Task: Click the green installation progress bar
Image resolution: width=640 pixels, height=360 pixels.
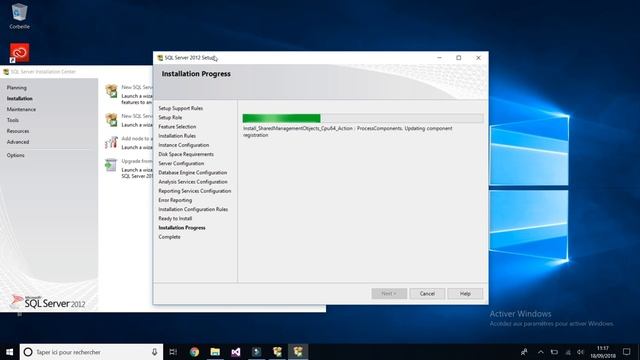Action: [x=363, y=118]
